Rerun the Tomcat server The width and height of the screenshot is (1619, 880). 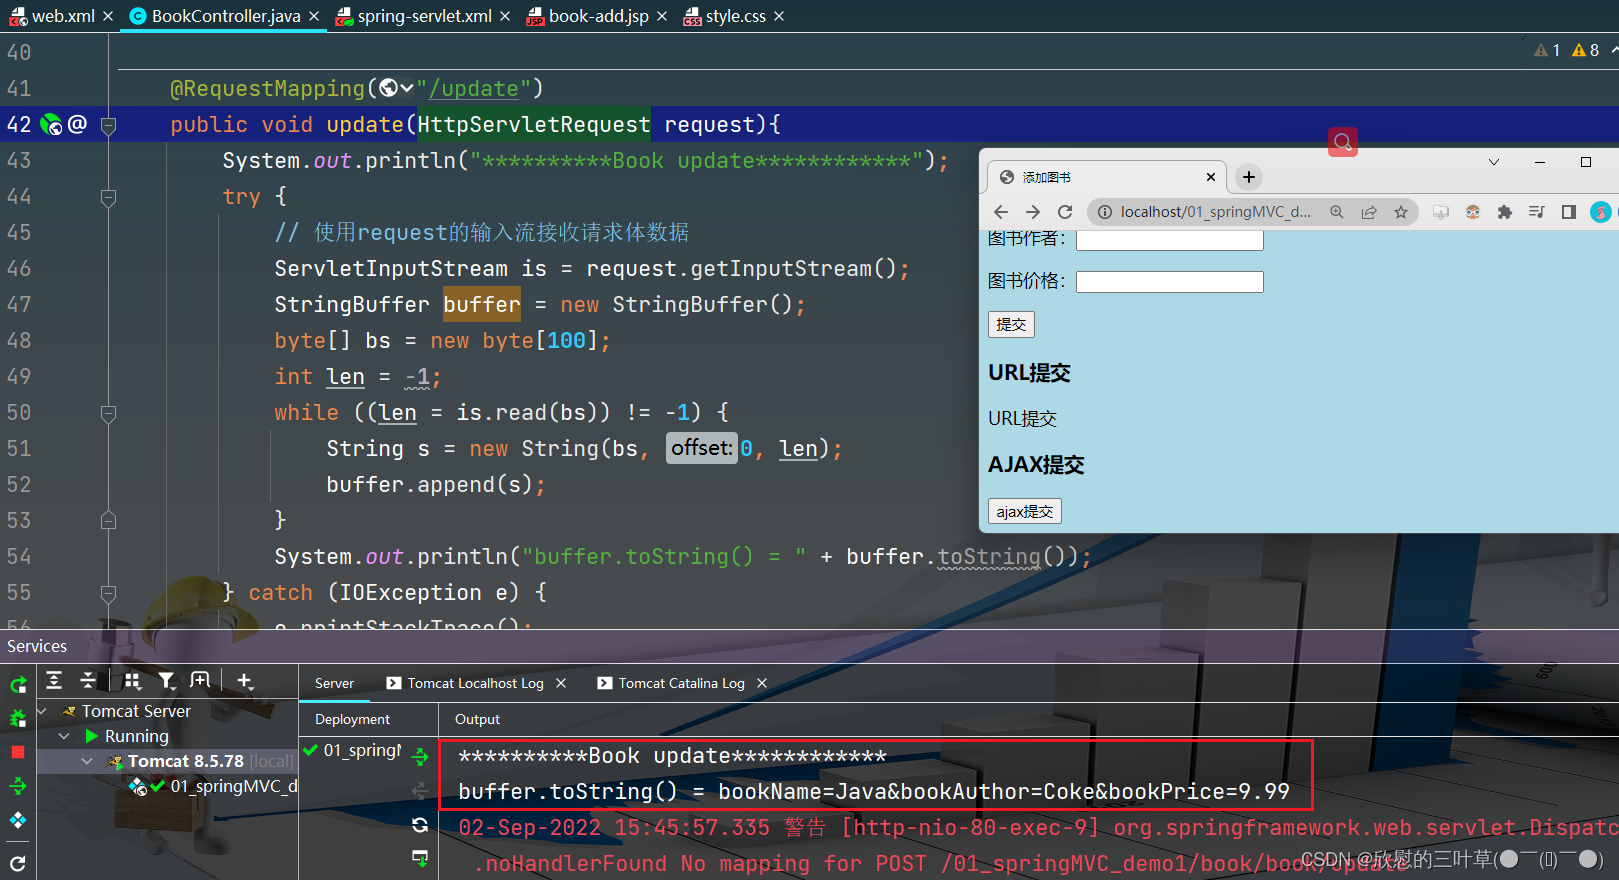[x=18, y=685]
